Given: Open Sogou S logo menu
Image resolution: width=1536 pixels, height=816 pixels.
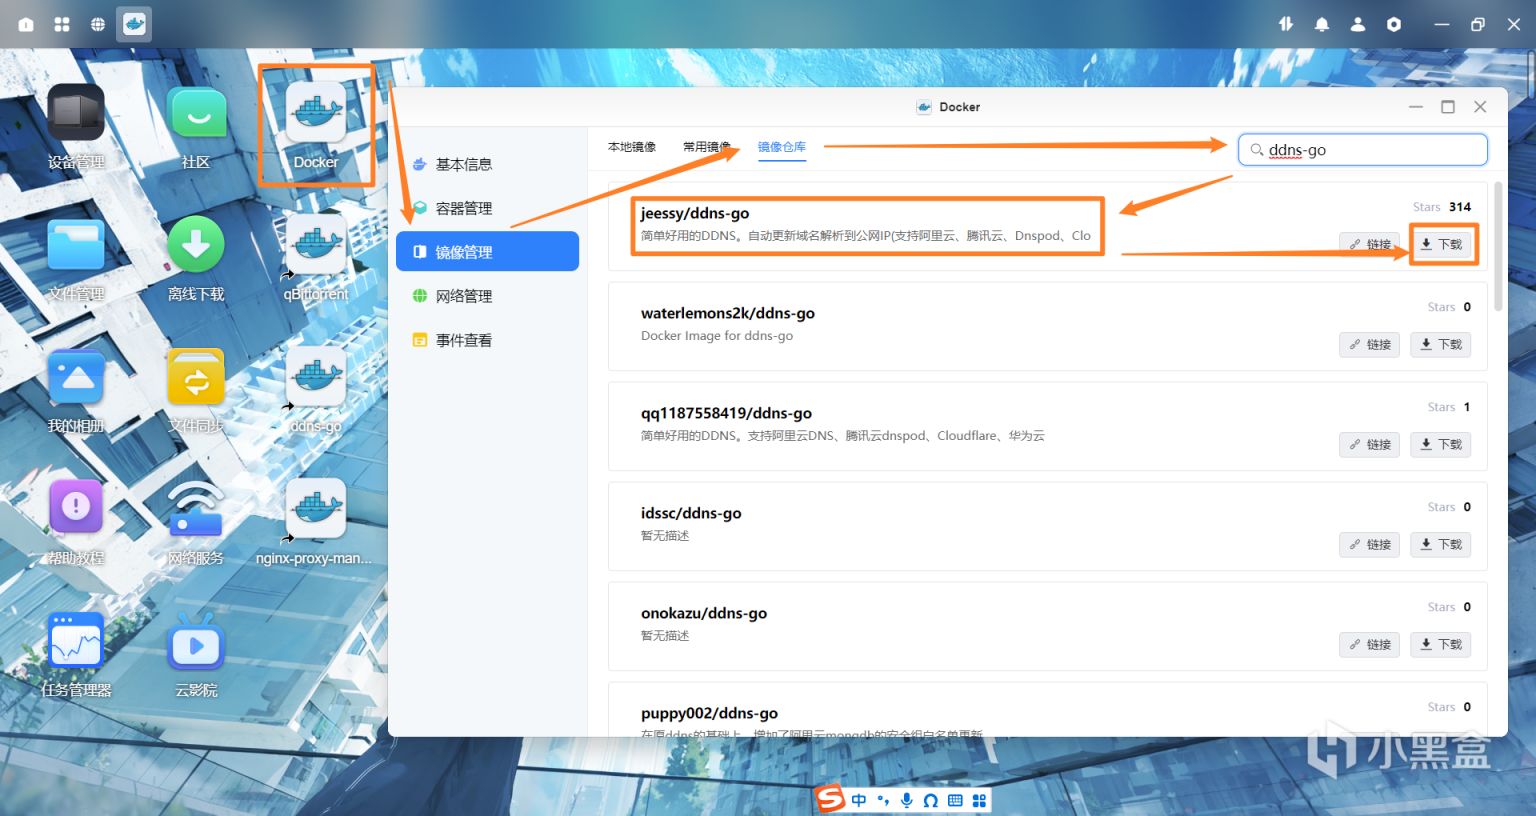Looking at the screenshot, I should coord(830,798).
